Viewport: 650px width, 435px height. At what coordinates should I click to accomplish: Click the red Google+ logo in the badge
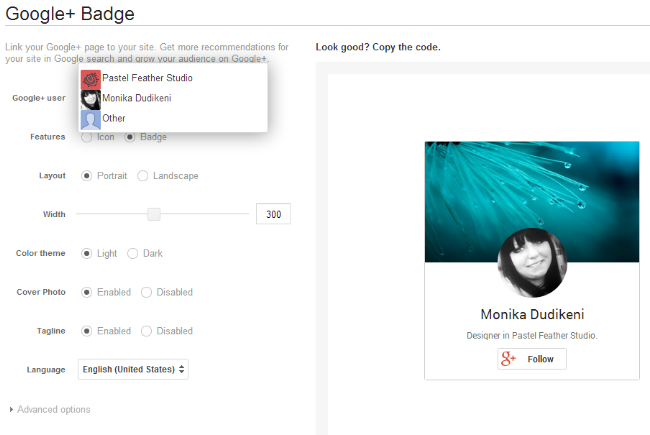509,359
